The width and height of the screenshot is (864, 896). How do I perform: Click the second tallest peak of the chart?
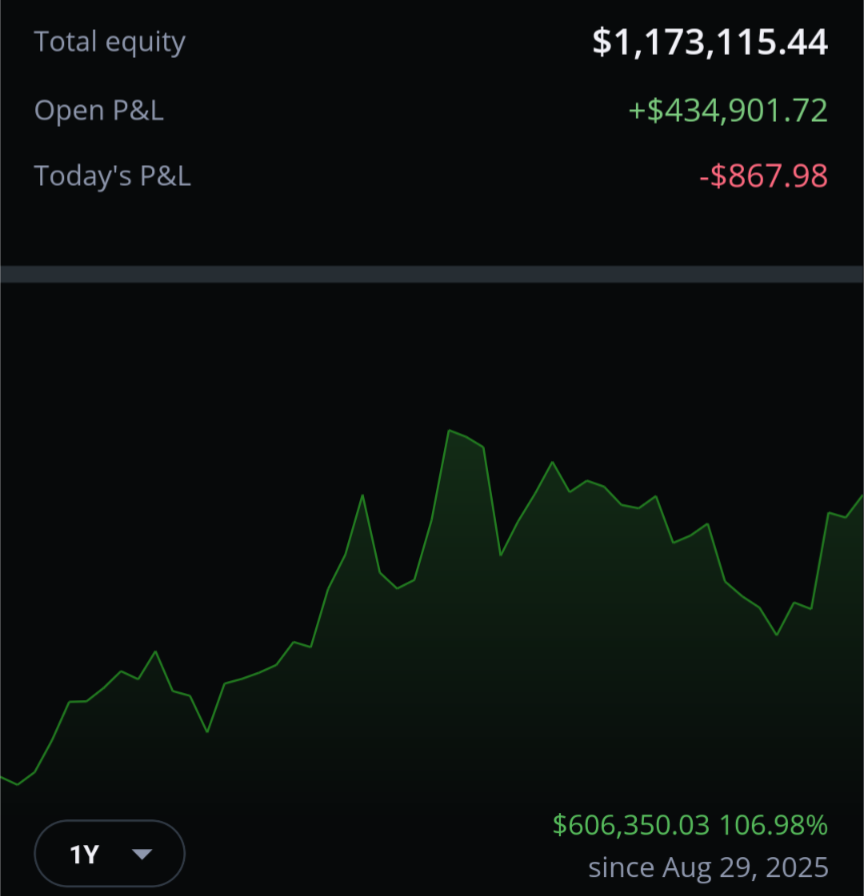point(553,462)
